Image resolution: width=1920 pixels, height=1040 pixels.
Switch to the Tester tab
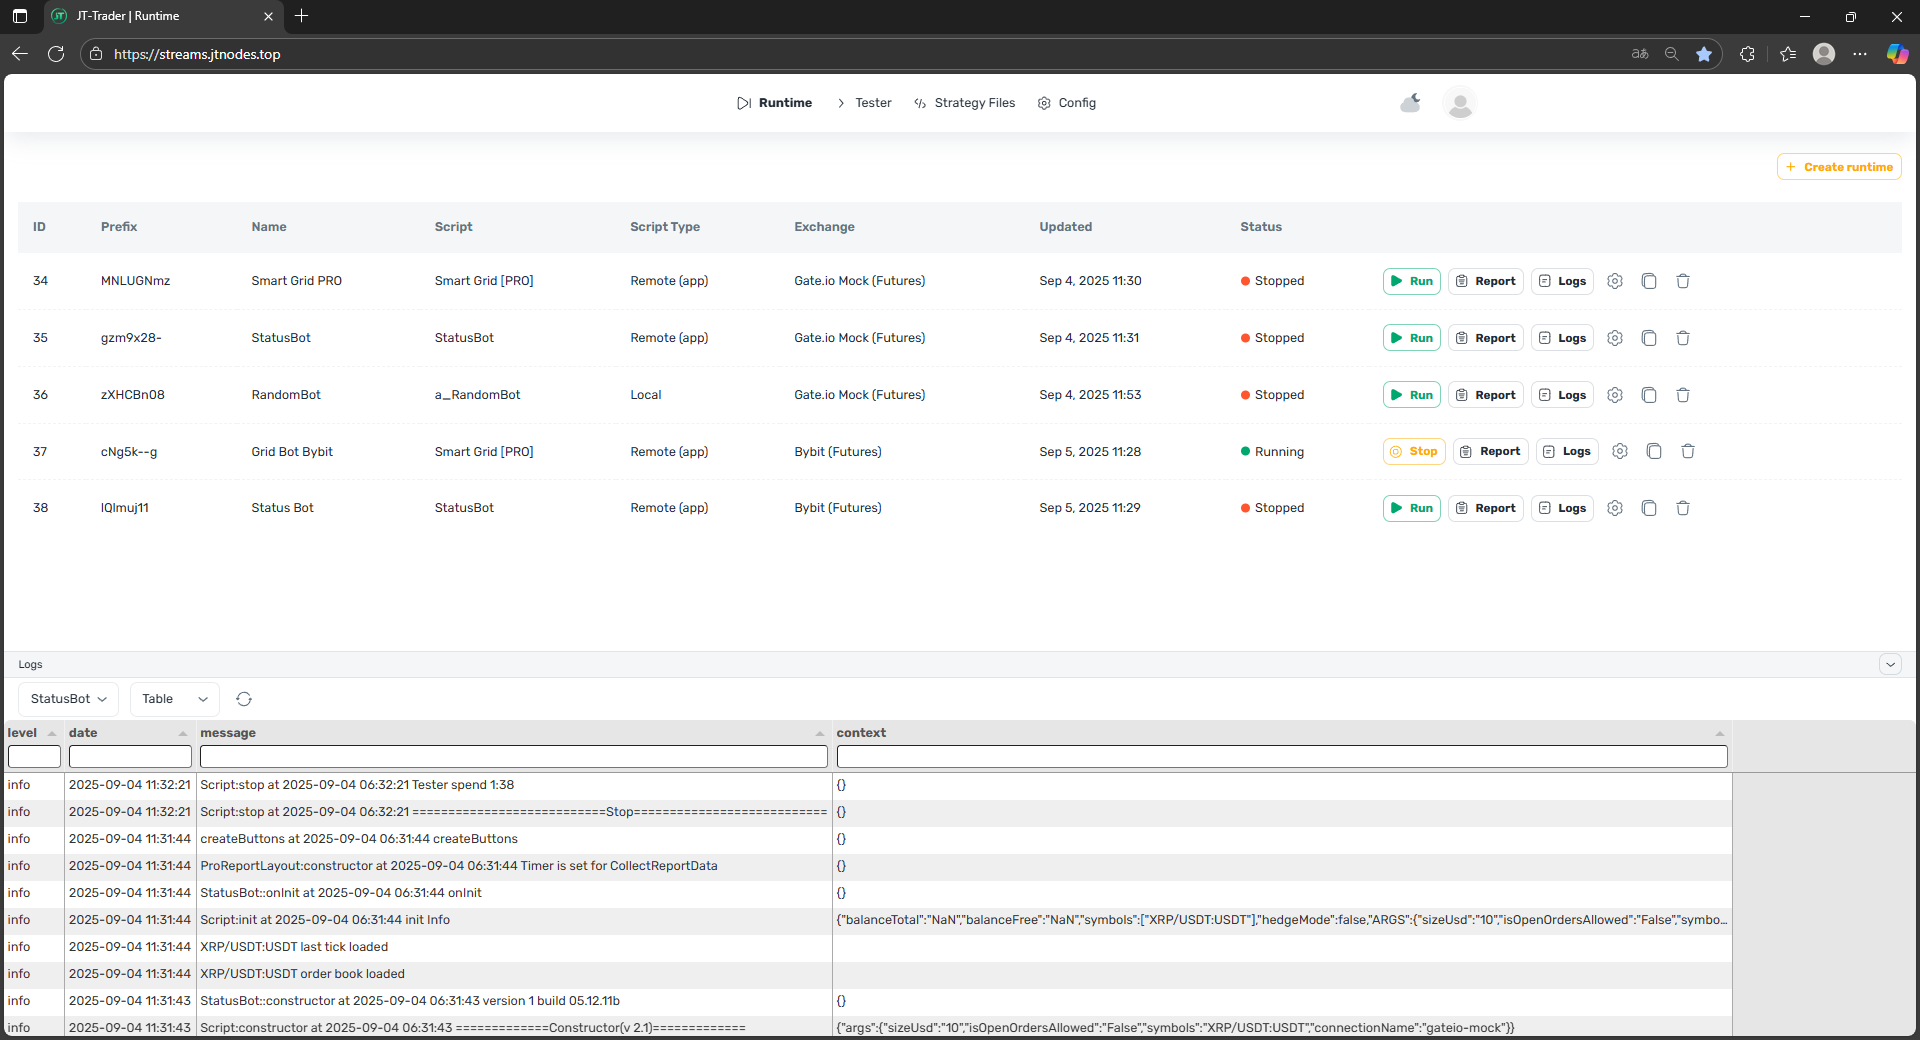coord(864,103)
